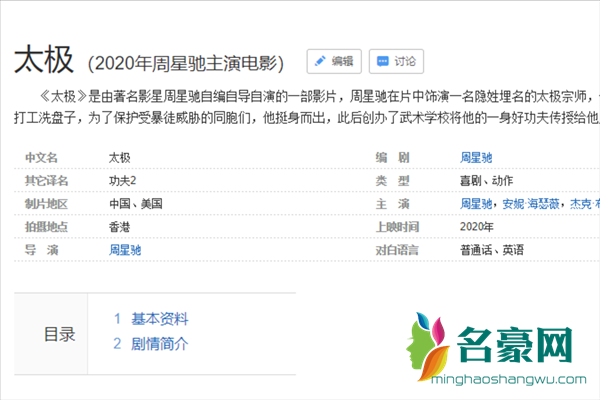Click the 类型 field label

[393, 181]
